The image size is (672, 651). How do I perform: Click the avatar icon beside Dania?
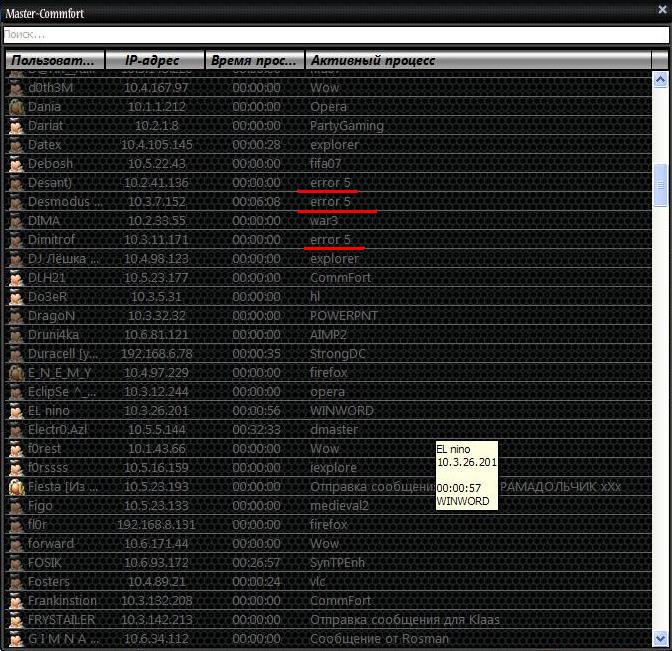(x=16, y=107)
